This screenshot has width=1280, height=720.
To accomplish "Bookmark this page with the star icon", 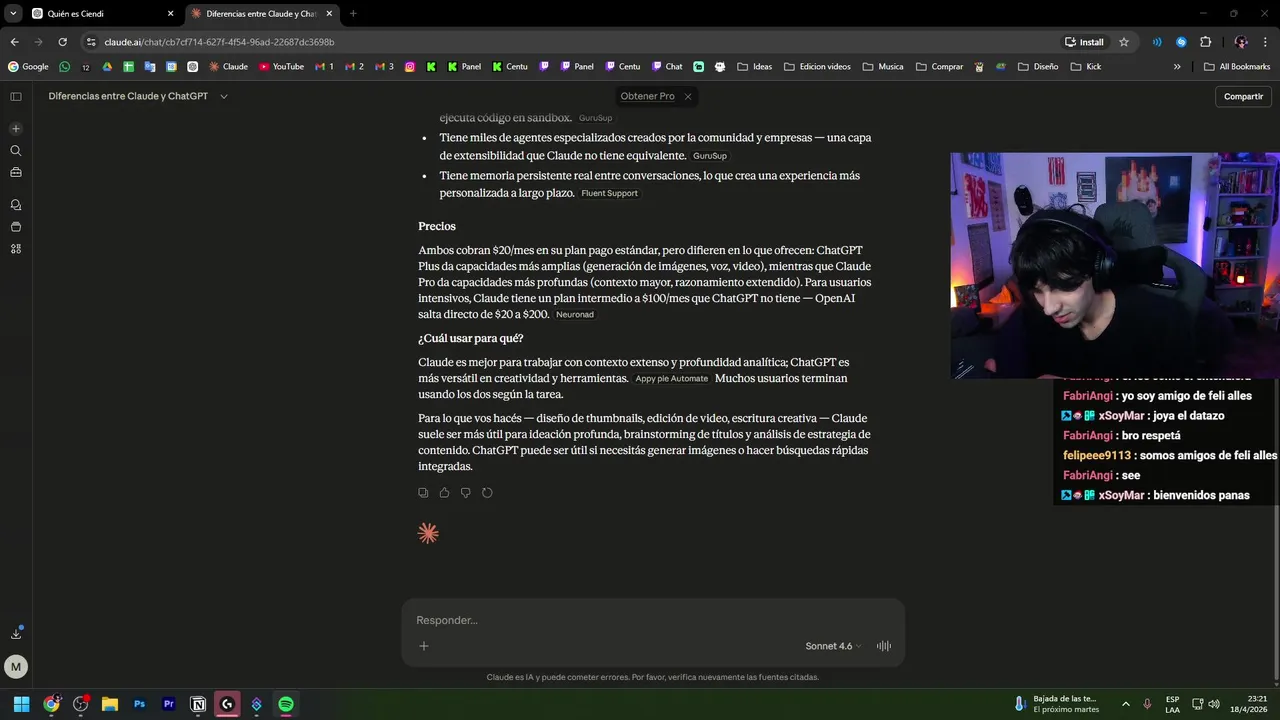I will point(1124,42).
